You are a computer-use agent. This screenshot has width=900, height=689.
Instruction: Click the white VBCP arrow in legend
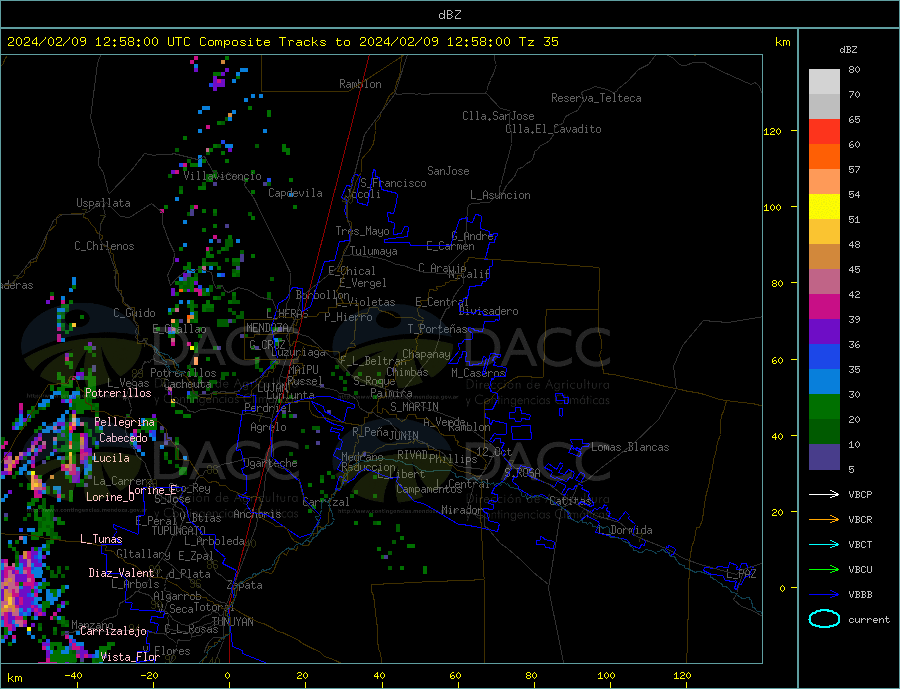pos(824,494)
